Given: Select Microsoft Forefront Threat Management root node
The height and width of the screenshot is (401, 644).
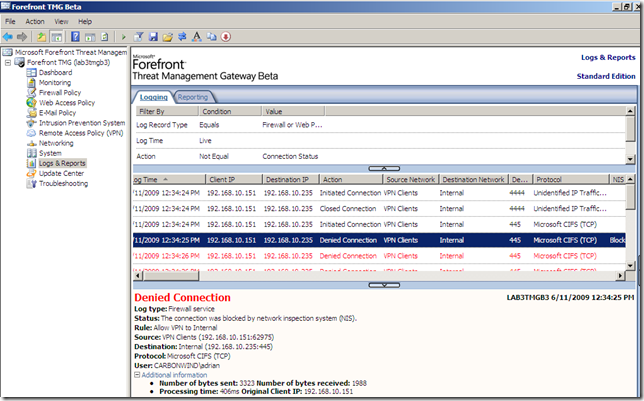Looking at the screenshot, I should [71, 52].
